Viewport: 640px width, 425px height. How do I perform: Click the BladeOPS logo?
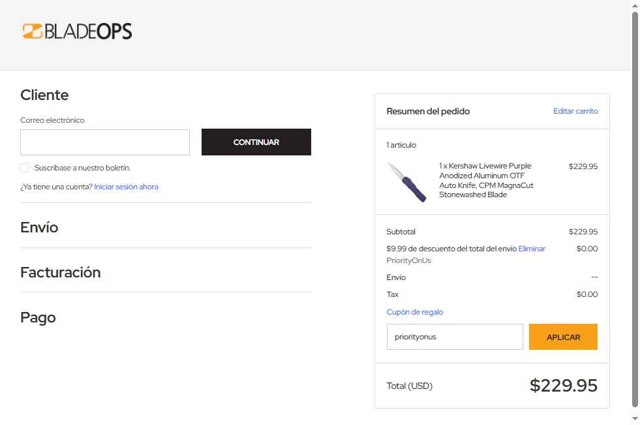pos(77,31)
